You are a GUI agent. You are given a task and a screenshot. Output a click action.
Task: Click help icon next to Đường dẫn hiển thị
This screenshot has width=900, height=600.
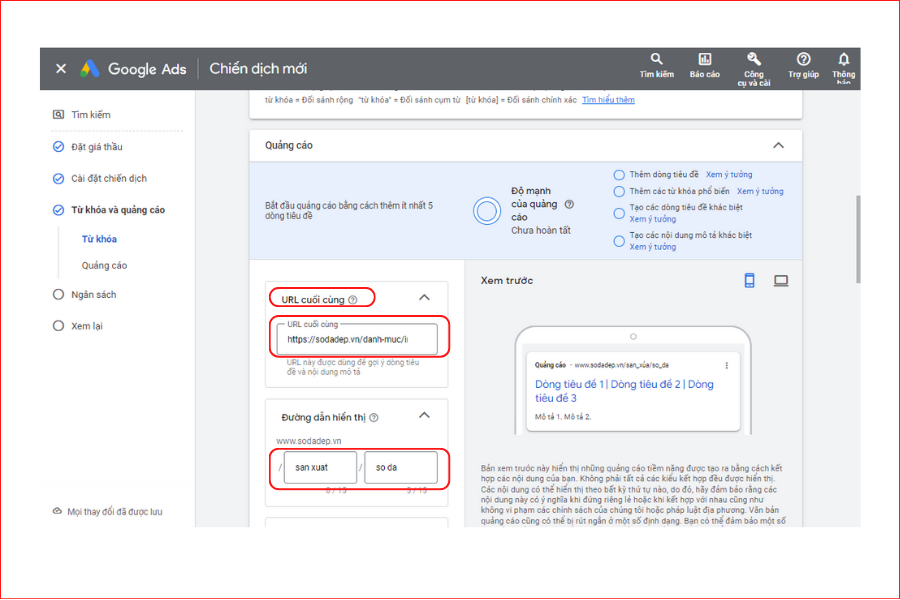374,417
